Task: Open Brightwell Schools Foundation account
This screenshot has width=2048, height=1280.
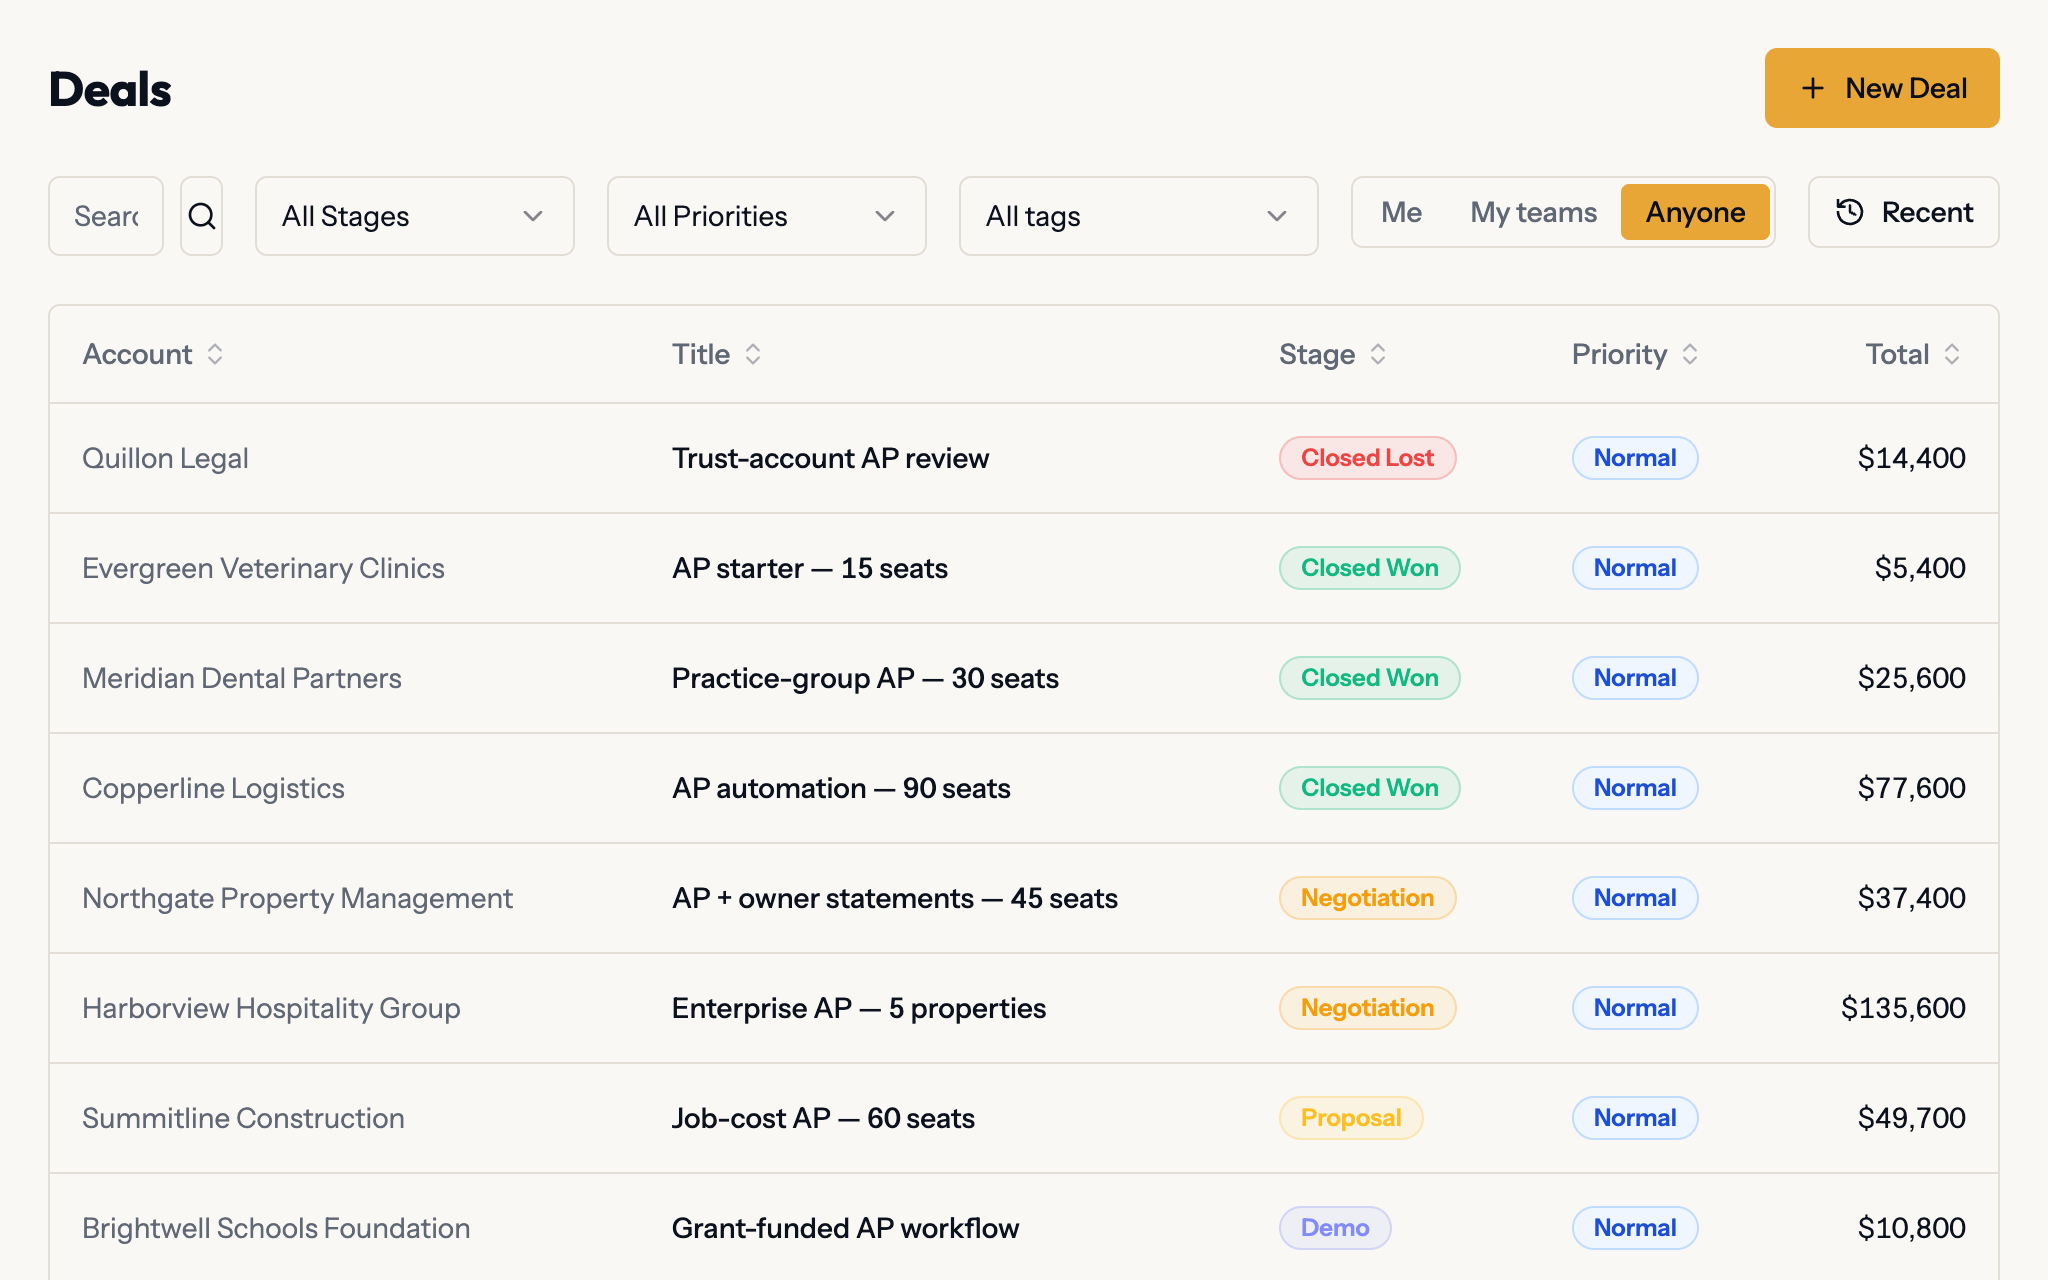Action: pos(276,1228)
